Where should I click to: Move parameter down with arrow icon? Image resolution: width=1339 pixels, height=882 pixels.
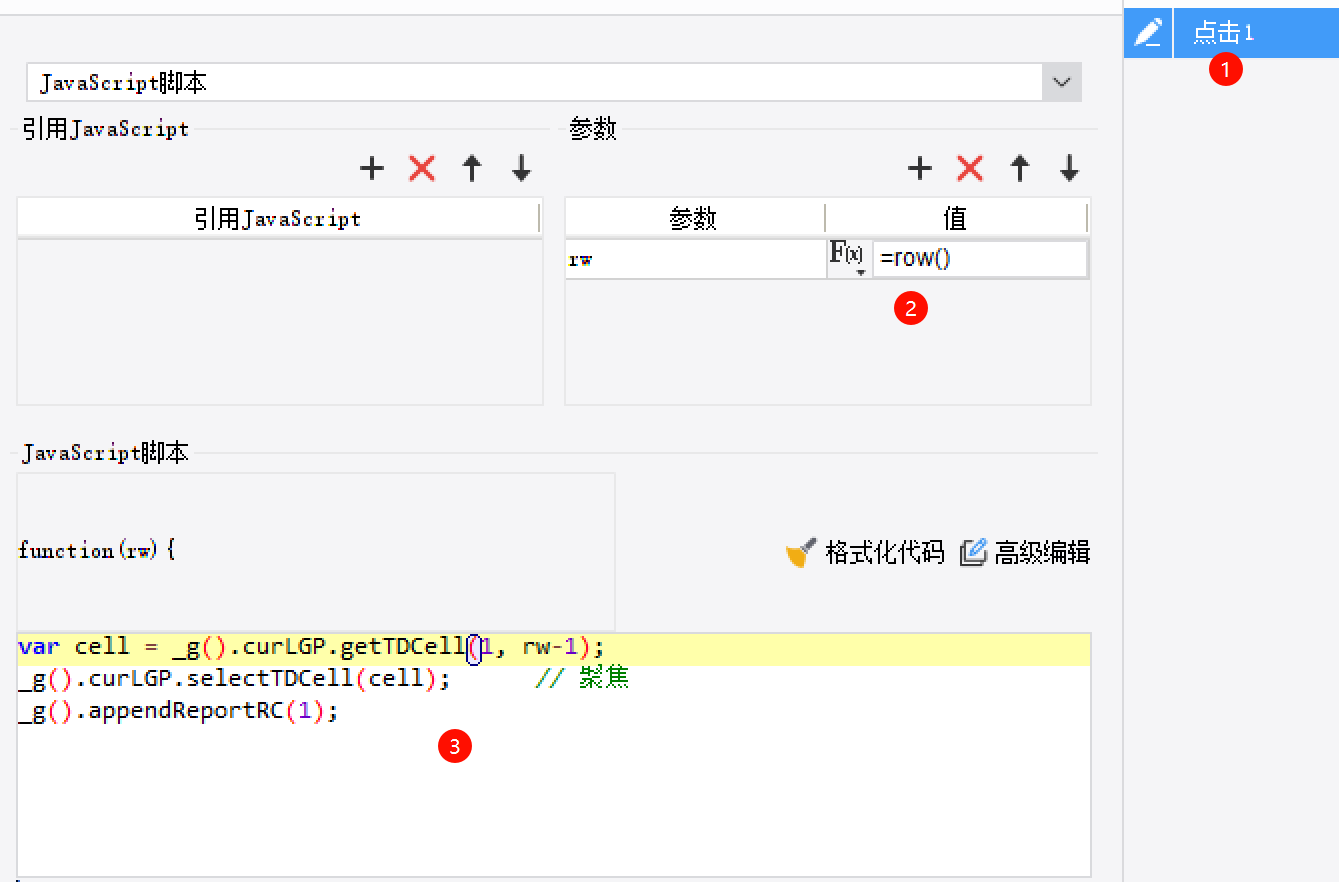point(1069,168)
